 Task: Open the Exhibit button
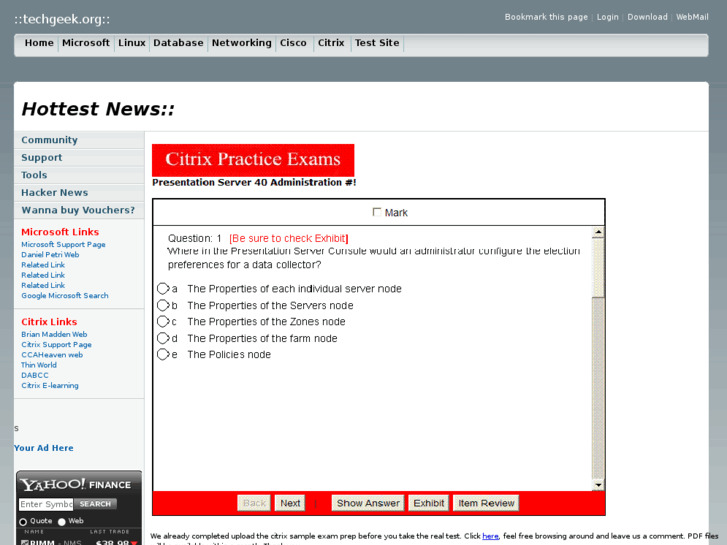click(x=428, y=503)
